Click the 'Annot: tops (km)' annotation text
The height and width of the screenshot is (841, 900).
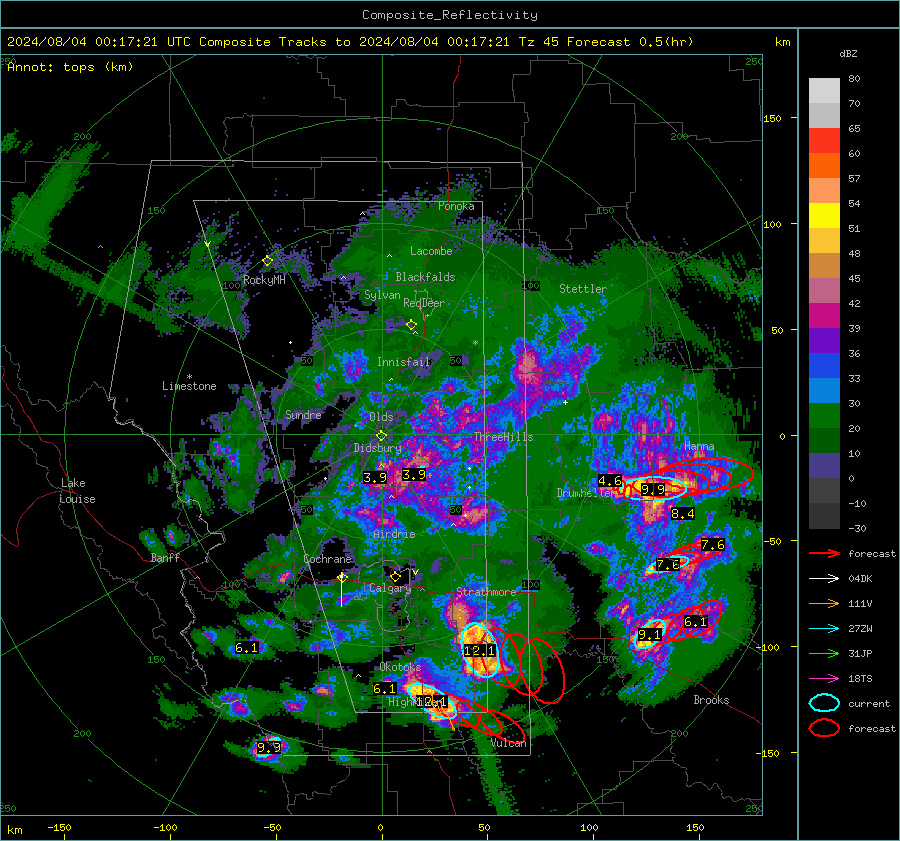[70, 67]
